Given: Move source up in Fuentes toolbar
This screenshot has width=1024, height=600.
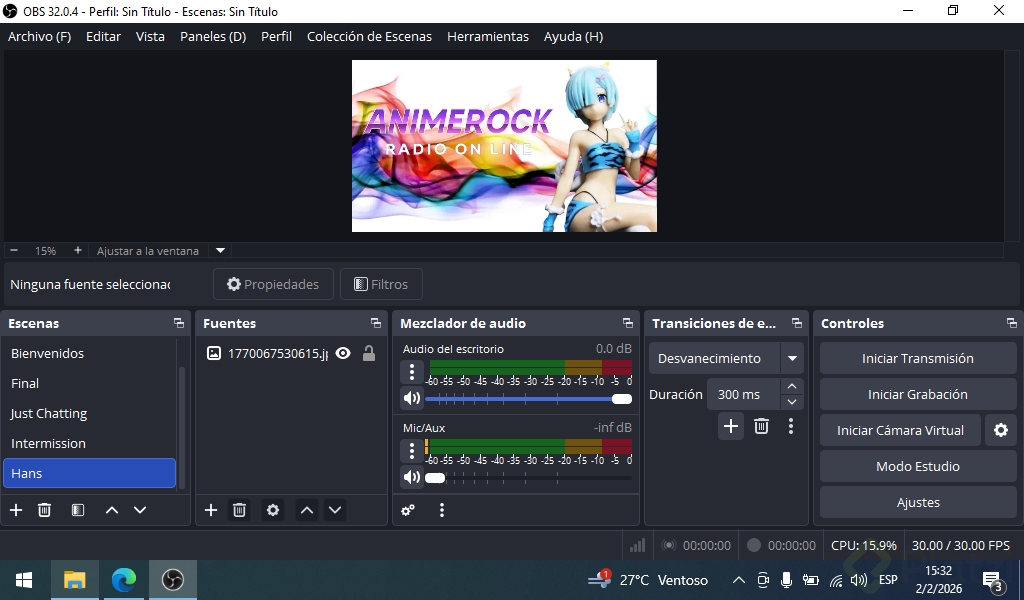Looking at the screenshot, I should click(307, 510).
